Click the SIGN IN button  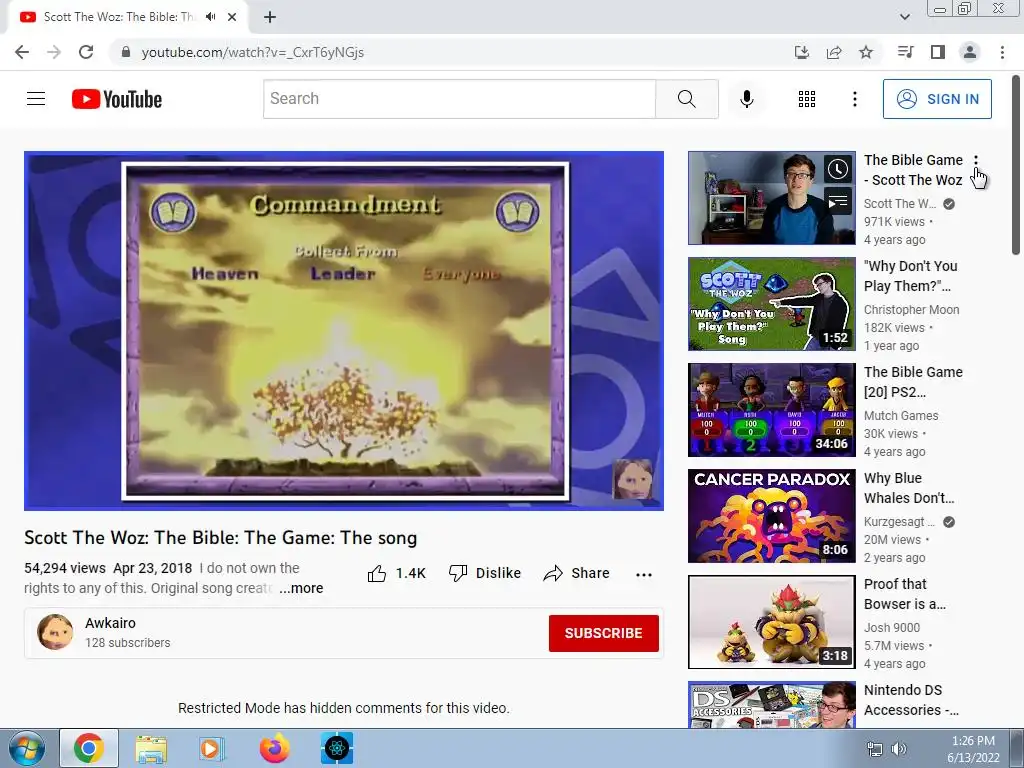(937, 99)
